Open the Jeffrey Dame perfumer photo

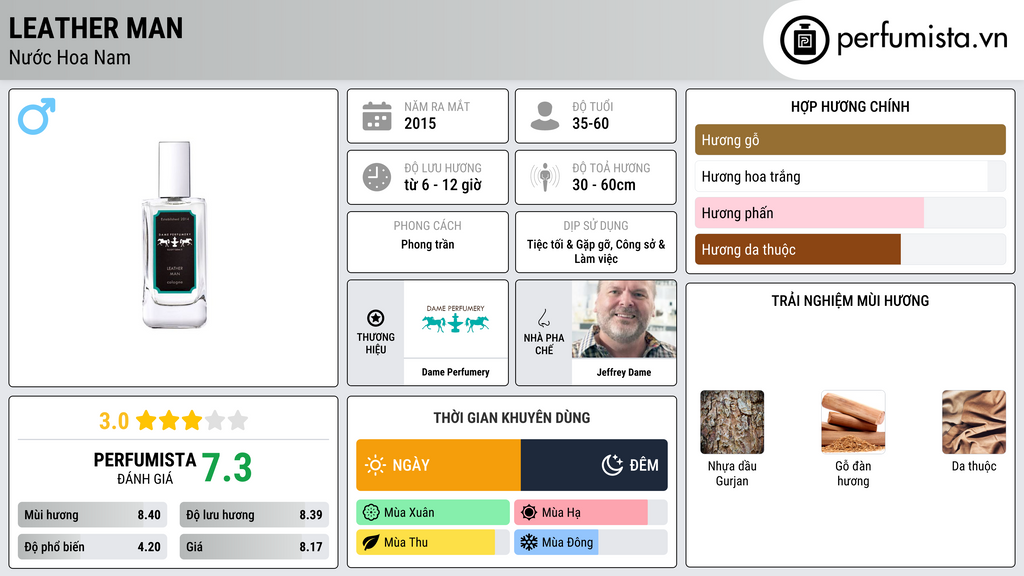[624, 319]
